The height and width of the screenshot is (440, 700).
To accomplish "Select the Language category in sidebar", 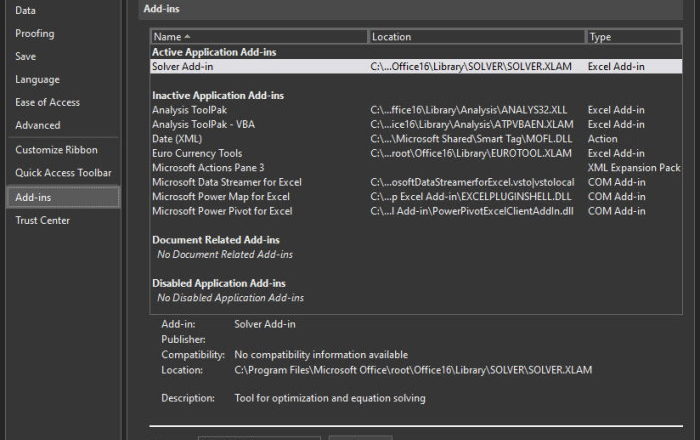I will pos(37,79).
